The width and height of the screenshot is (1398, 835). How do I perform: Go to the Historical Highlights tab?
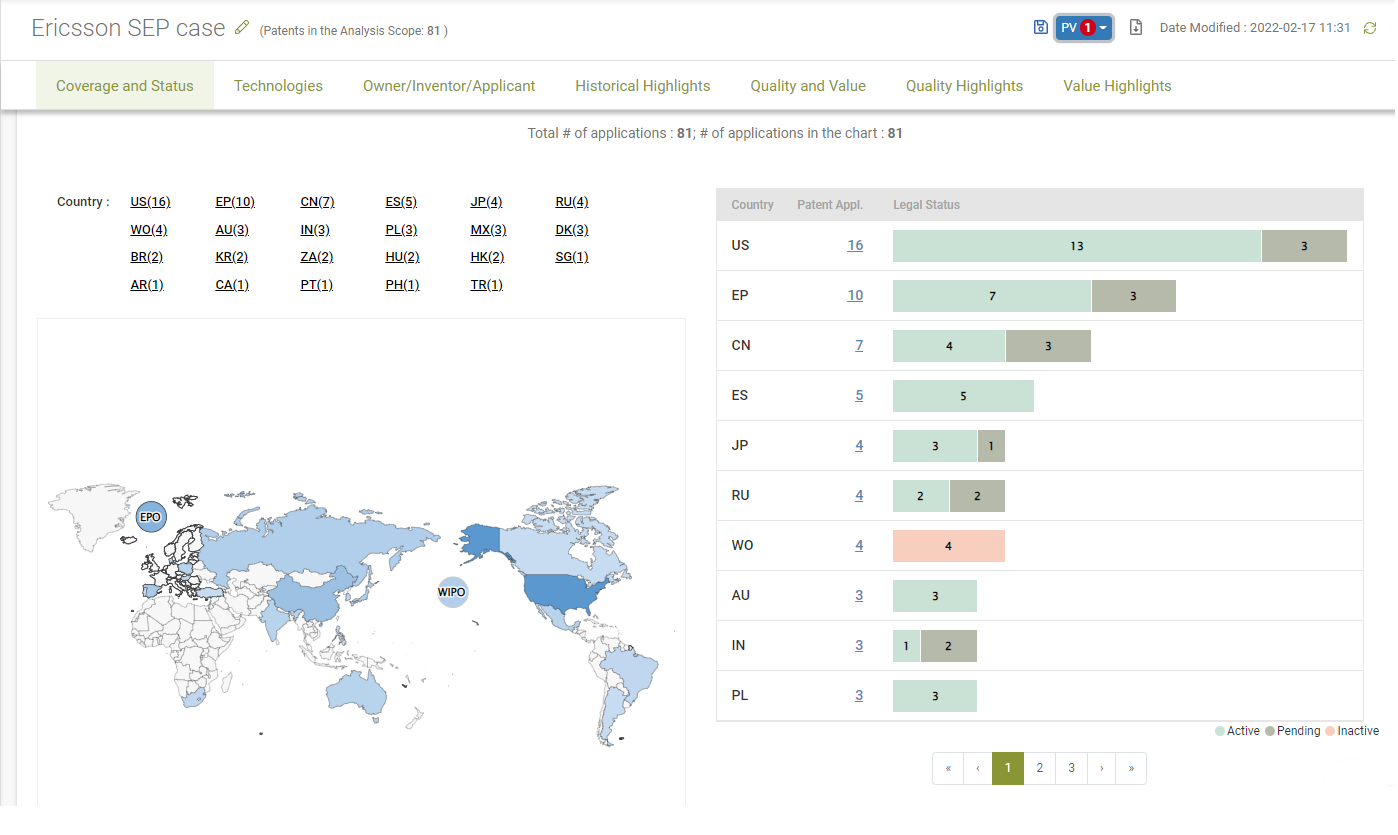click(x=643, y=86)
